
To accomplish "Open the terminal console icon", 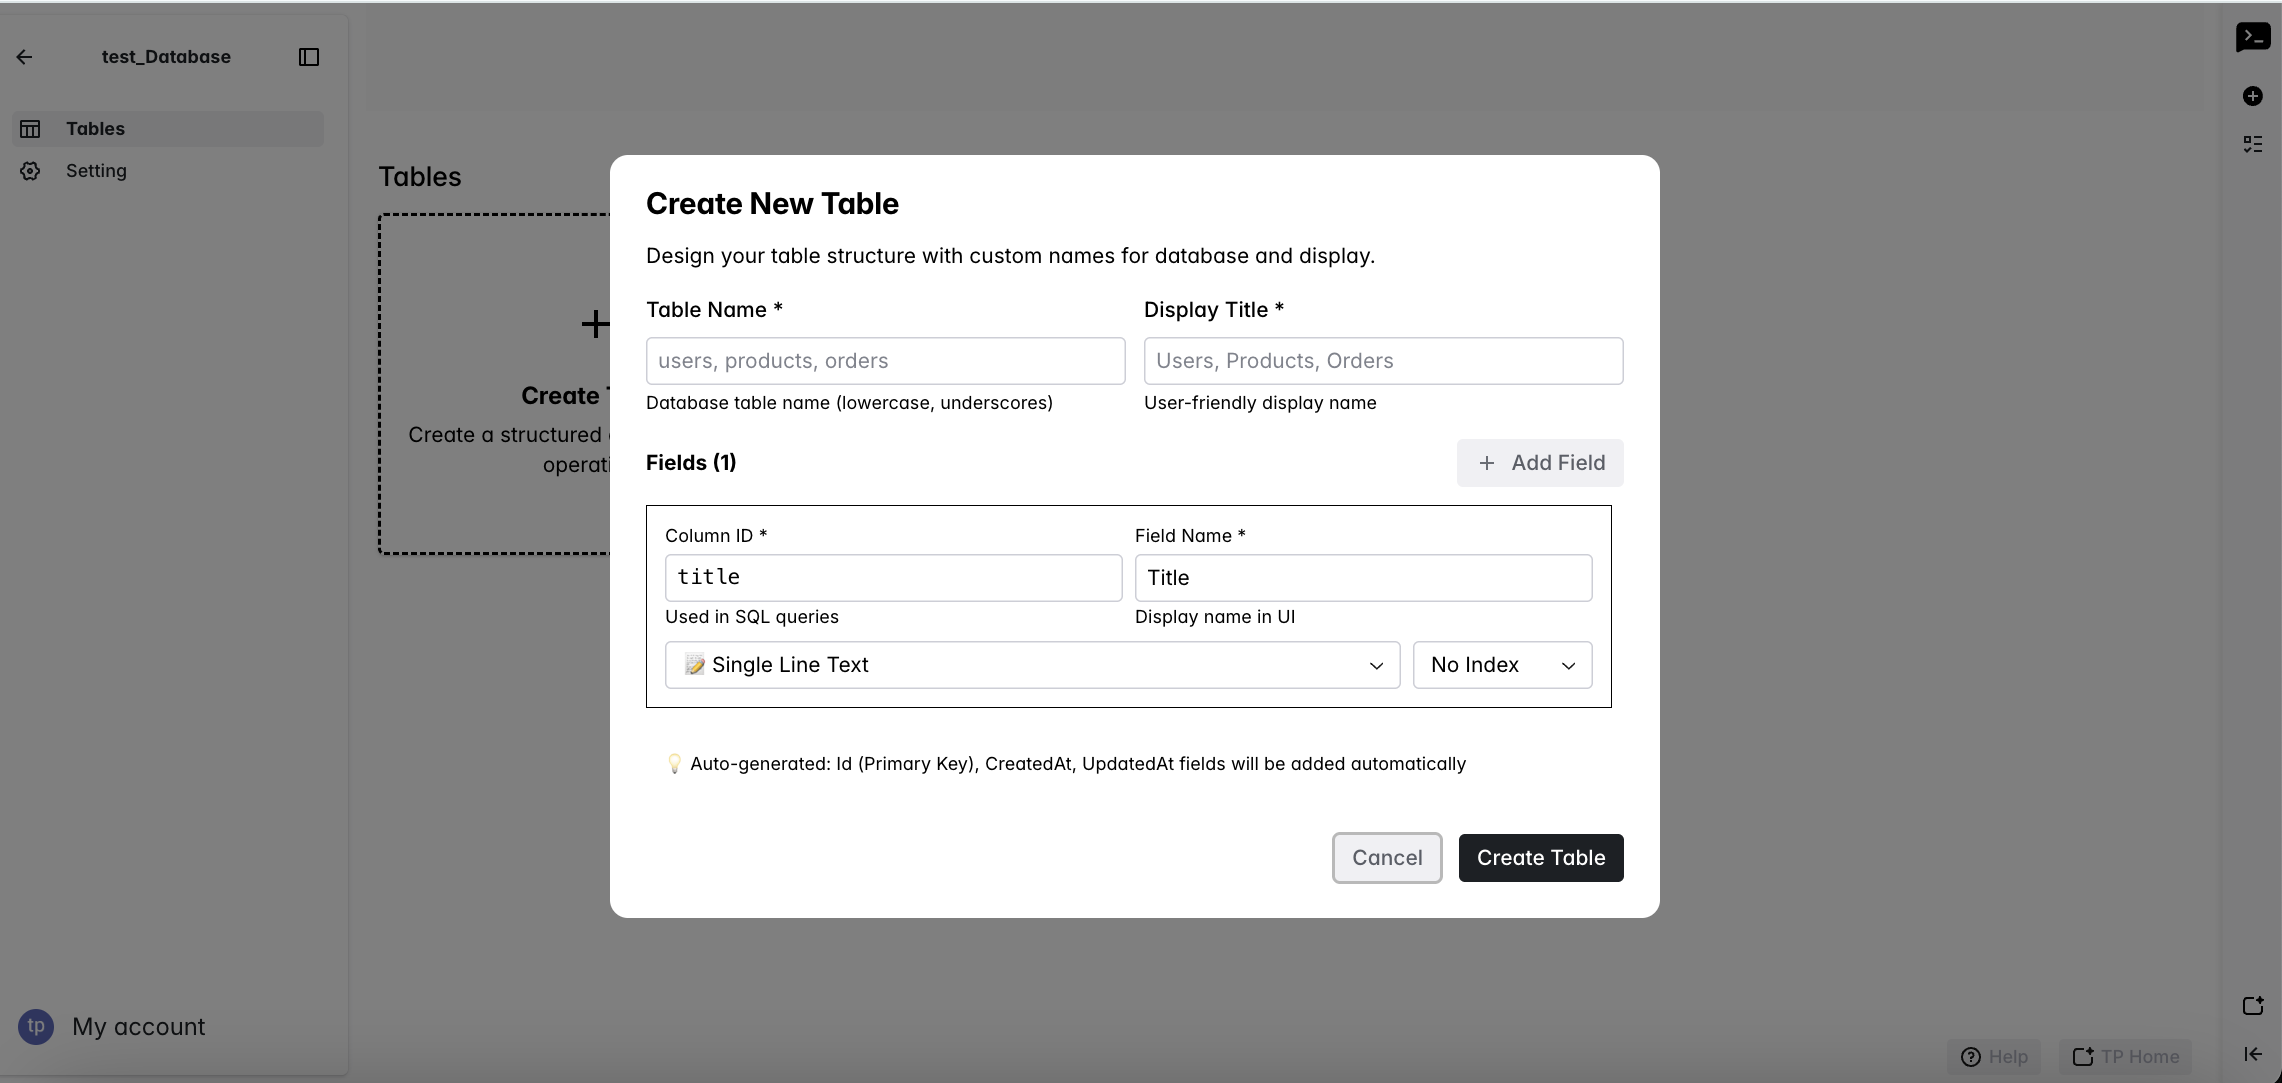I will (2253, 37).
